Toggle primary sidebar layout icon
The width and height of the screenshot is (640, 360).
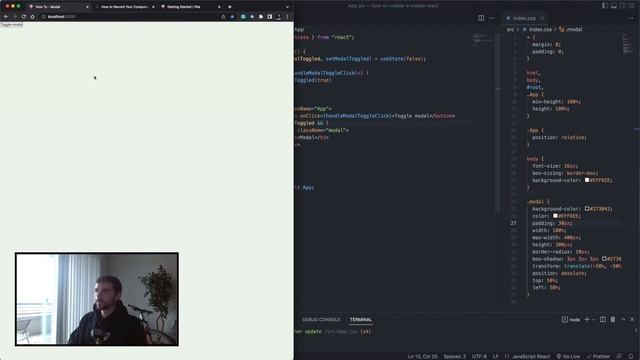(605, 6)
